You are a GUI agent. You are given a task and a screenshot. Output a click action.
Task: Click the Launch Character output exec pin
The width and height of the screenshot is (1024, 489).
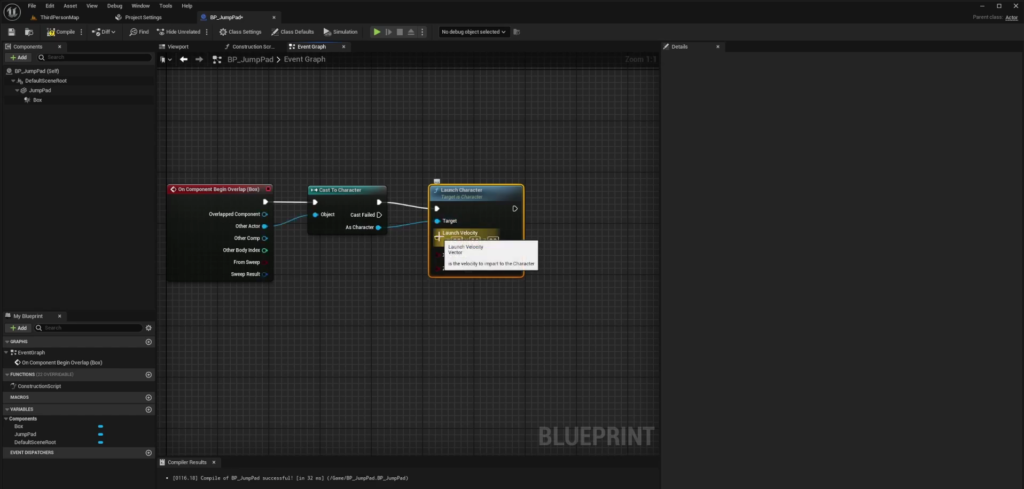[515, 209]
